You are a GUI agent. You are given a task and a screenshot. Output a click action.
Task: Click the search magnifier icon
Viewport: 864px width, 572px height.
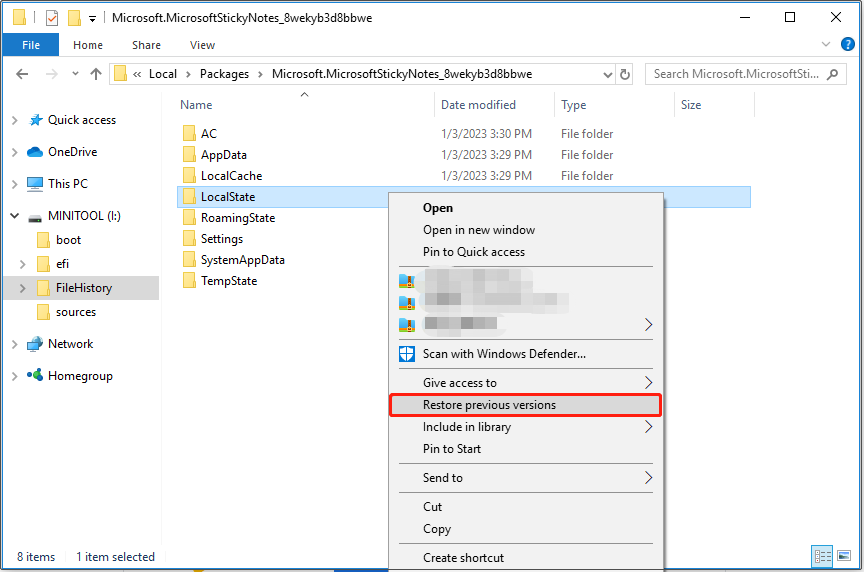tap(832, 74)
